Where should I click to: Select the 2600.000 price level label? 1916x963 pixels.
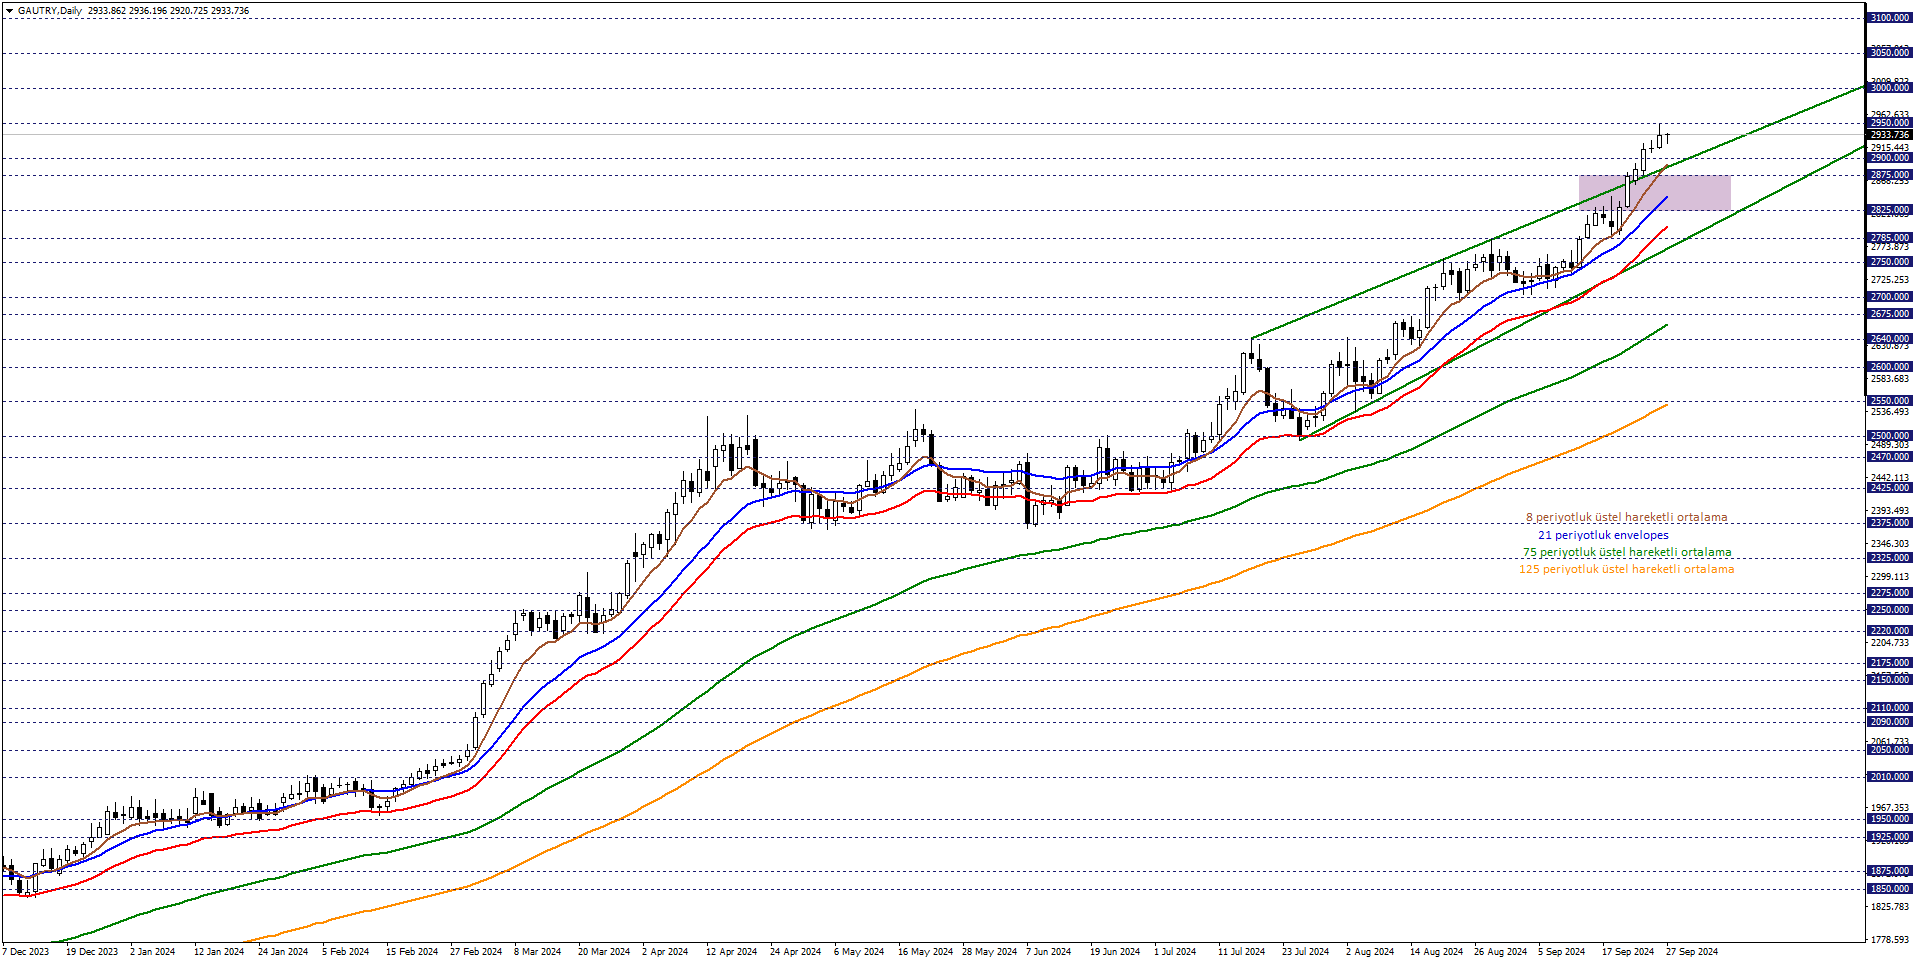pos(1890,367)
